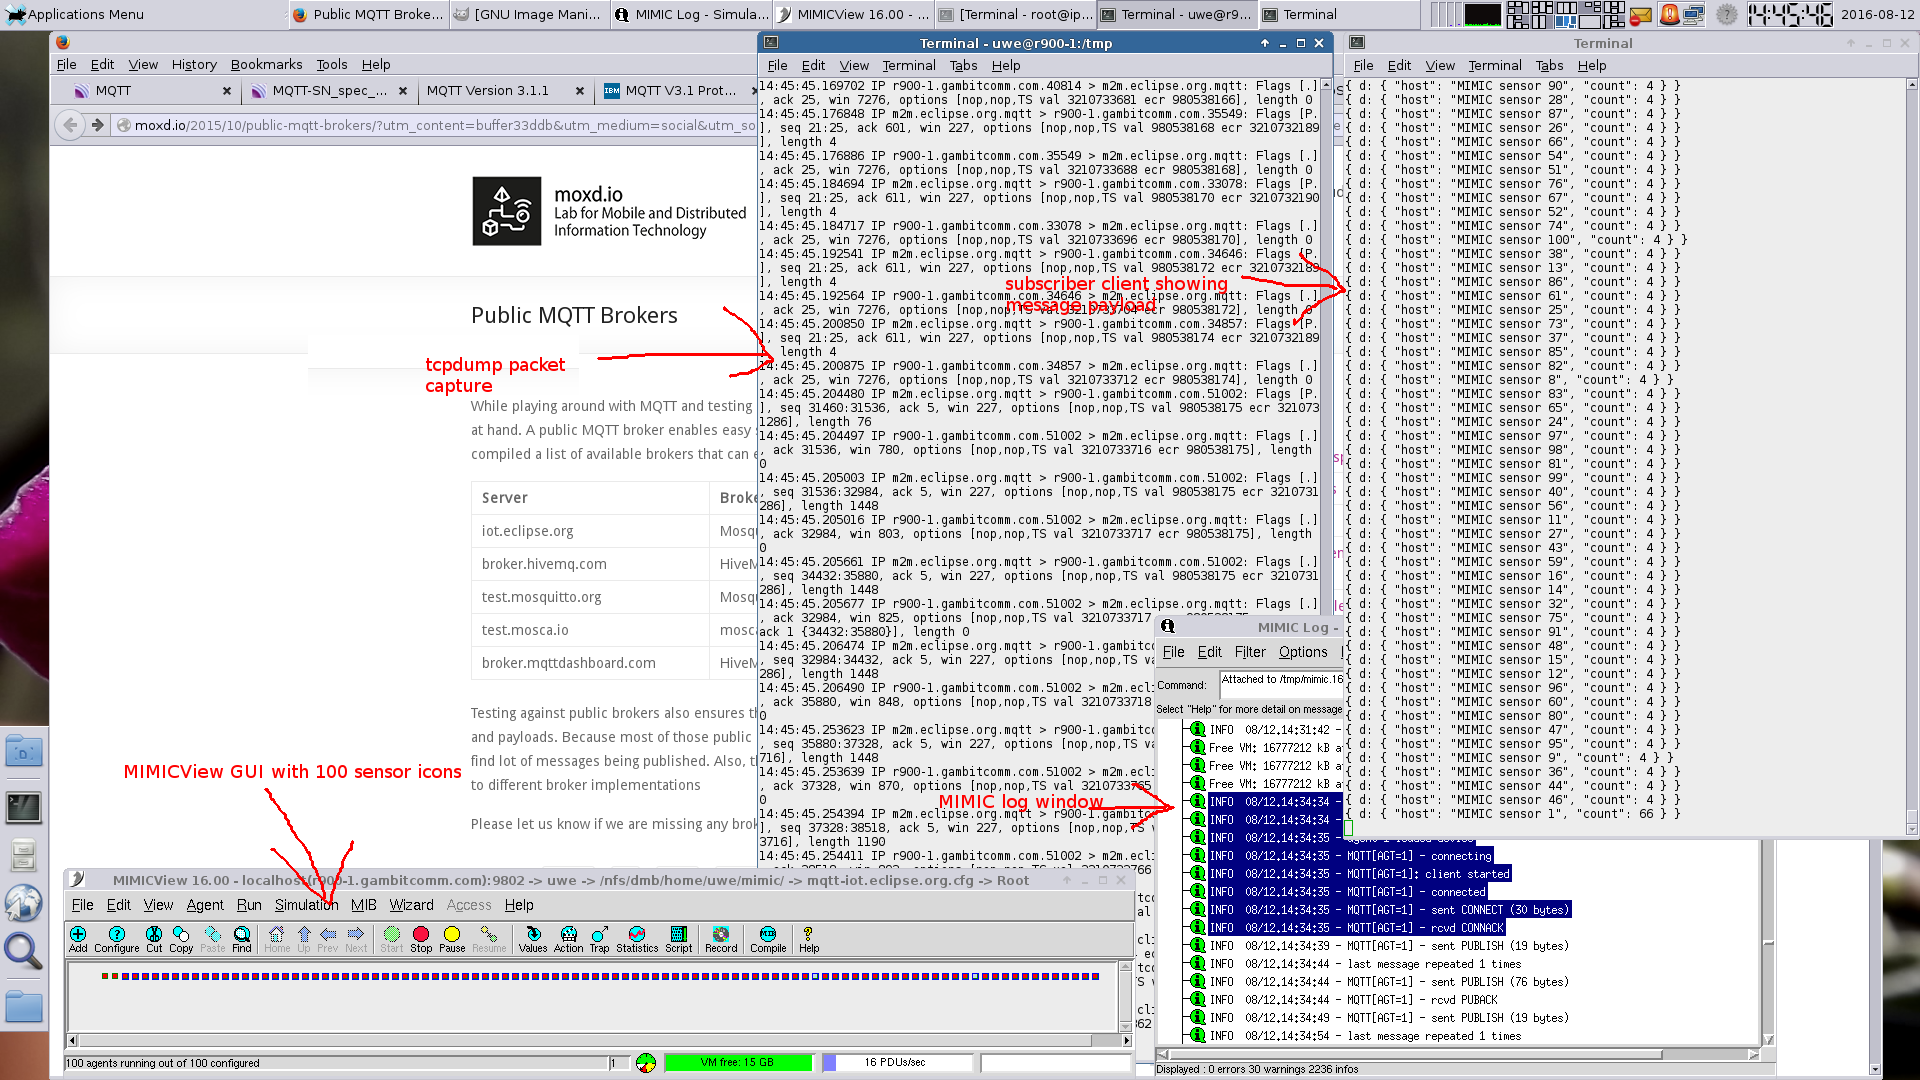The width and height of the screenshot is (1920, 1080).
Task: Open the Agent menu in MIMICView
Action: coord(205,905)
